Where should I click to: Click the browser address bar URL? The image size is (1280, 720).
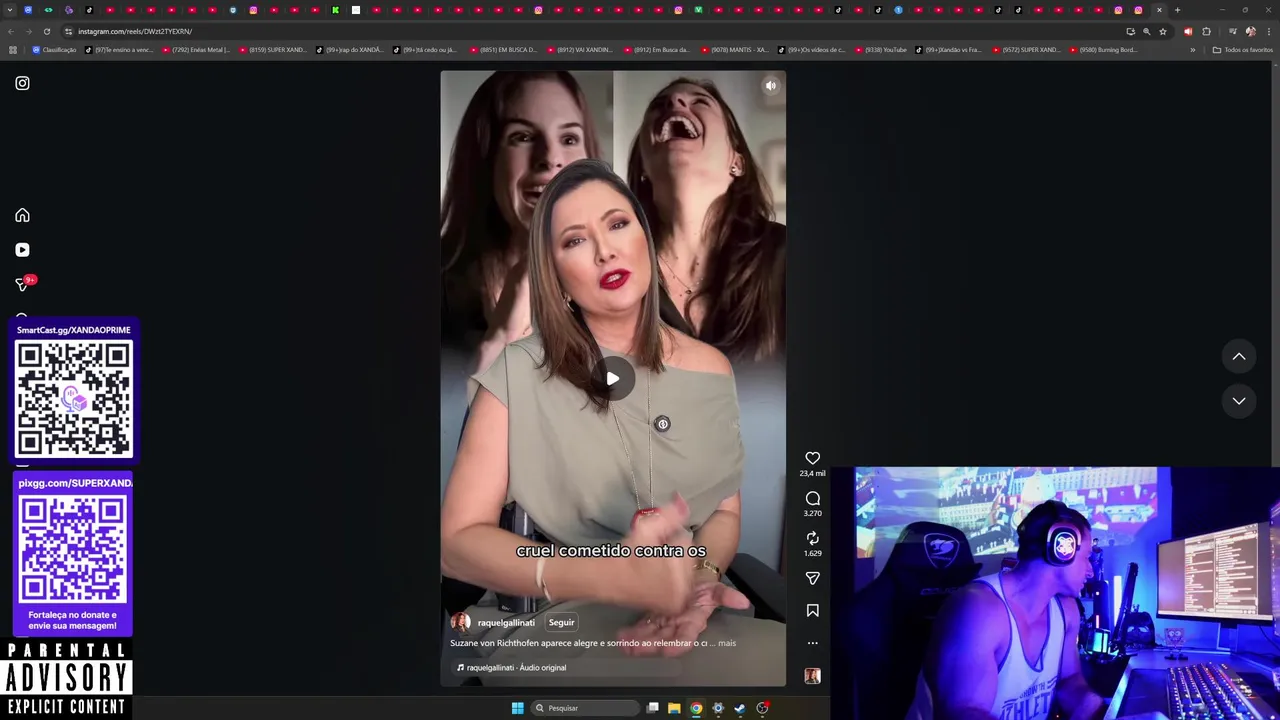pyautogui.click(x=135, y=31)
